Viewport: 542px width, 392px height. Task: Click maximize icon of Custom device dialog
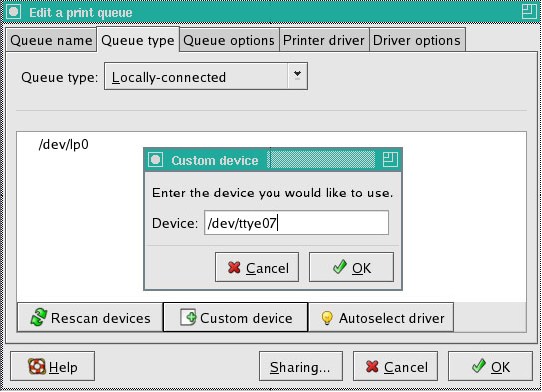(x=390, y=160)
